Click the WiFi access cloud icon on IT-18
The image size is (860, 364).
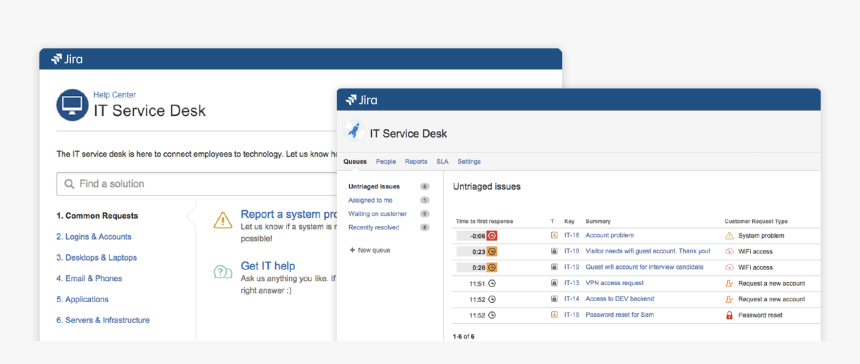729,252
